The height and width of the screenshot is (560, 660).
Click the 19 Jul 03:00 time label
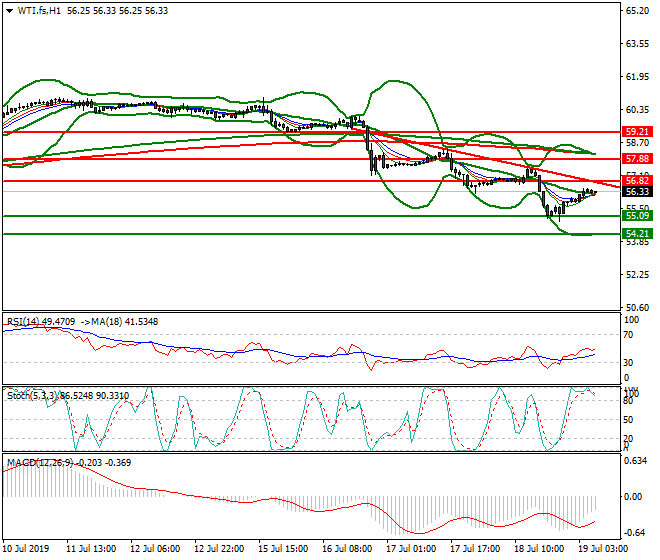point(603,549)
